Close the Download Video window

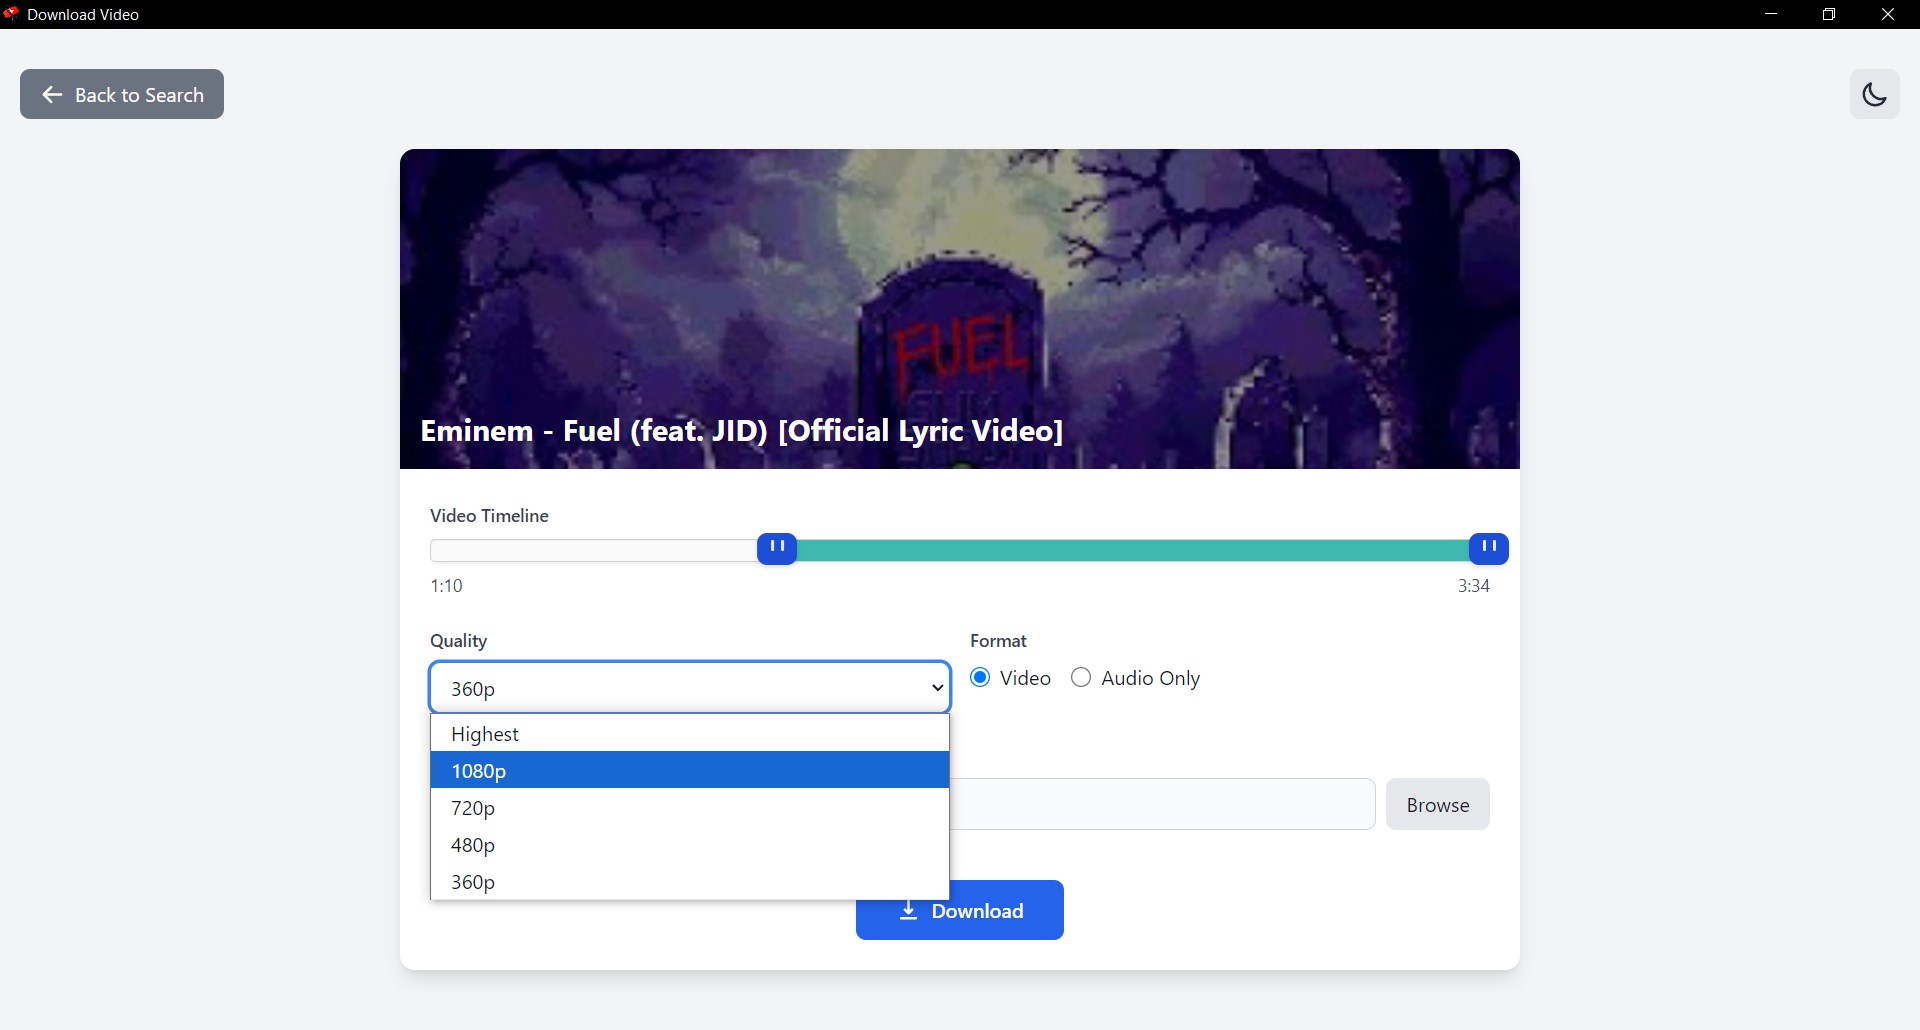click(x=1888, y=14)
